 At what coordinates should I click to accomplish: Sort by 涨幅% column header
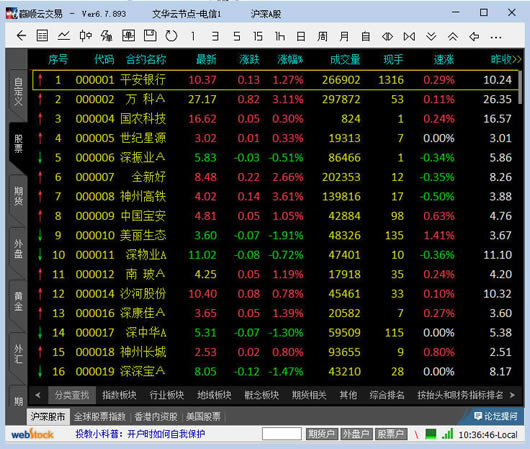[290, 60]
